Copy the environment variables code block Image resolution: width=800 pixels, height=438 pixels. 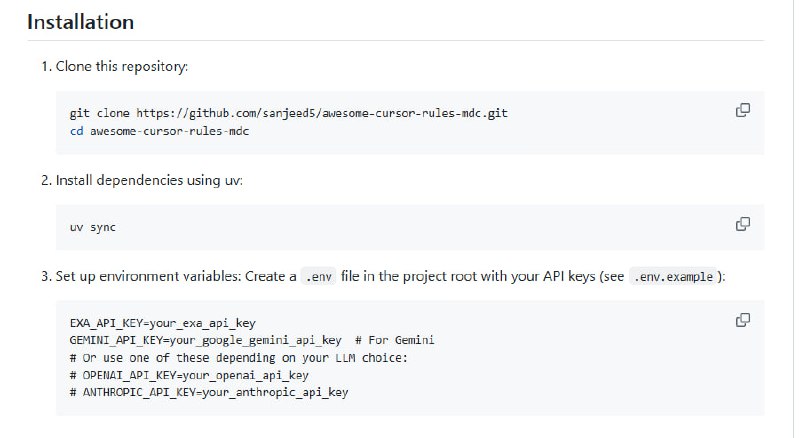pyautogui.click(x=743, y=320)
